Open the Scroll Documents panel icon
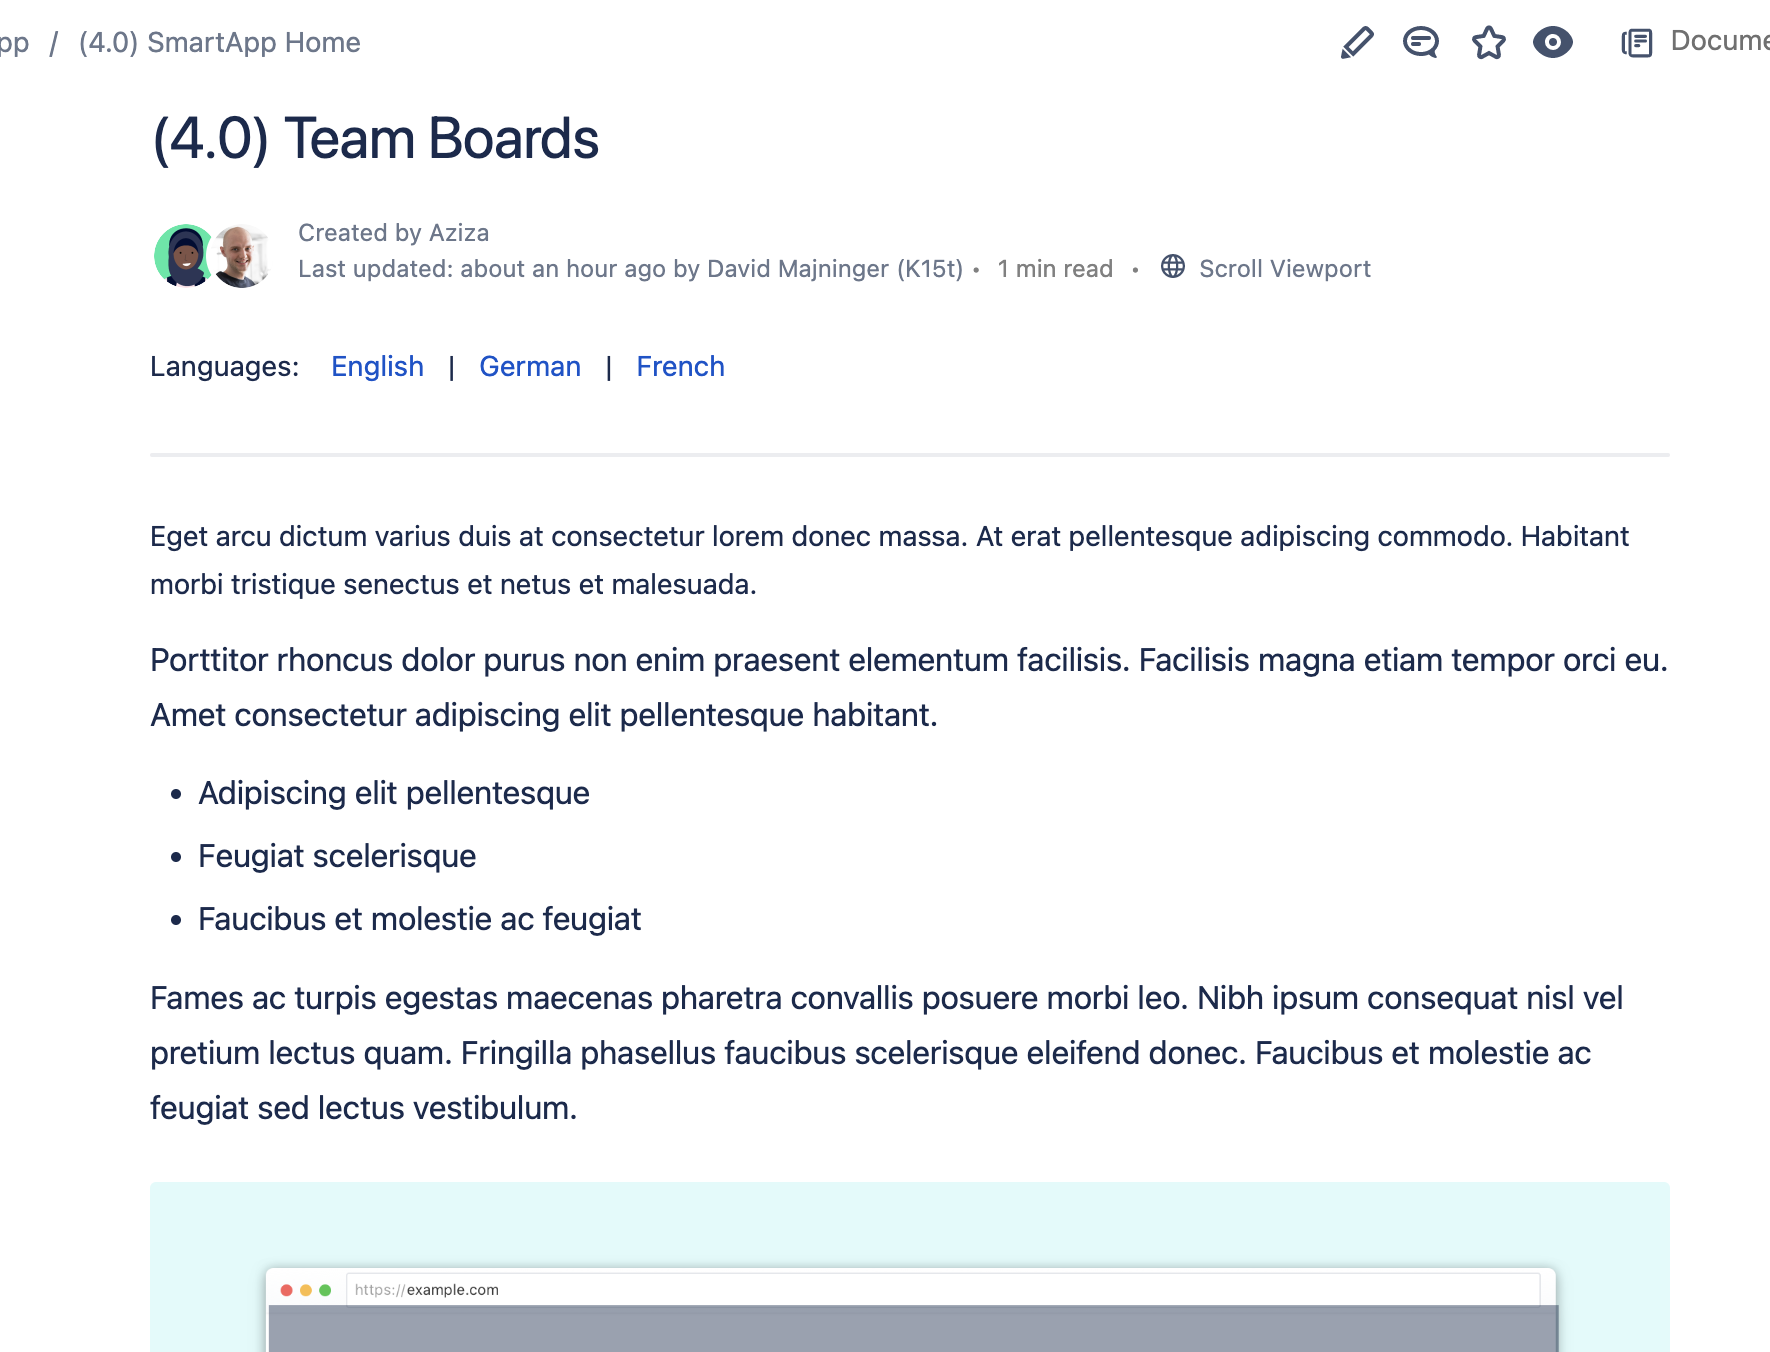Viewport: 1770px width, 1352px height. click(x=1638, y=43)
